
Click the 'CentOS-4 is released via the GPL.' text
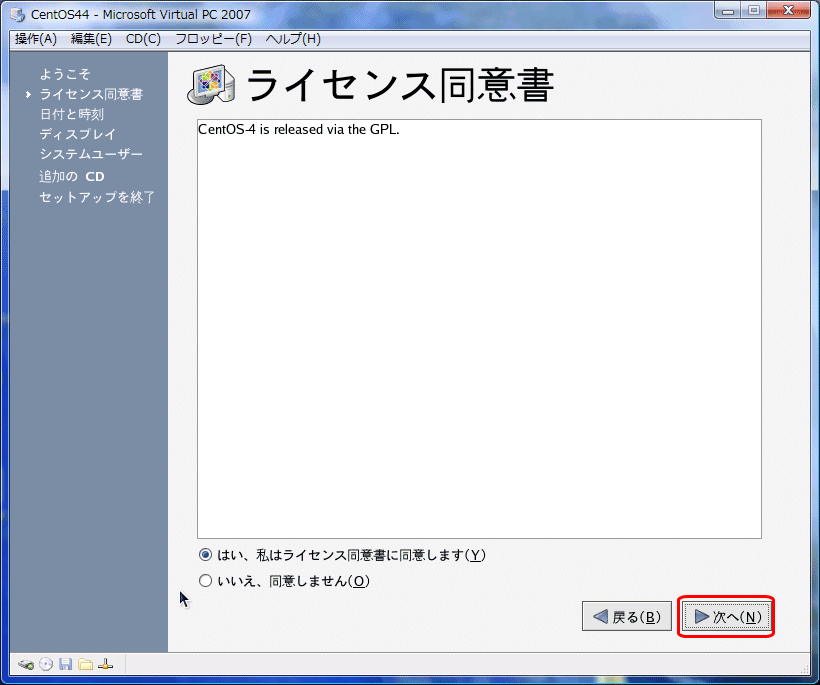(x=299, y=130)
